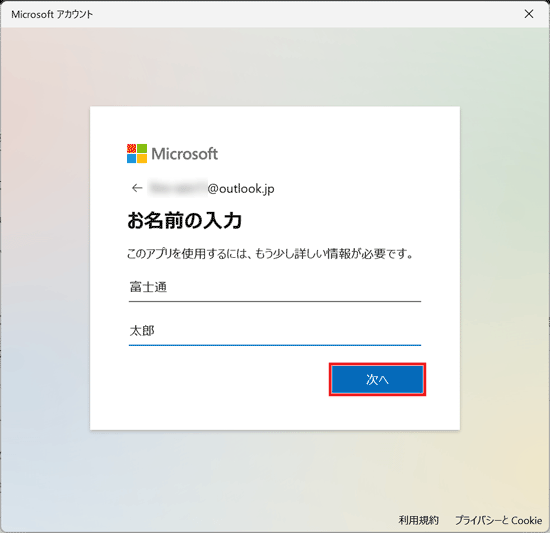Focus the given name field containing 太郎
Viewport: 550px width, 533px height.
[275, 331]
